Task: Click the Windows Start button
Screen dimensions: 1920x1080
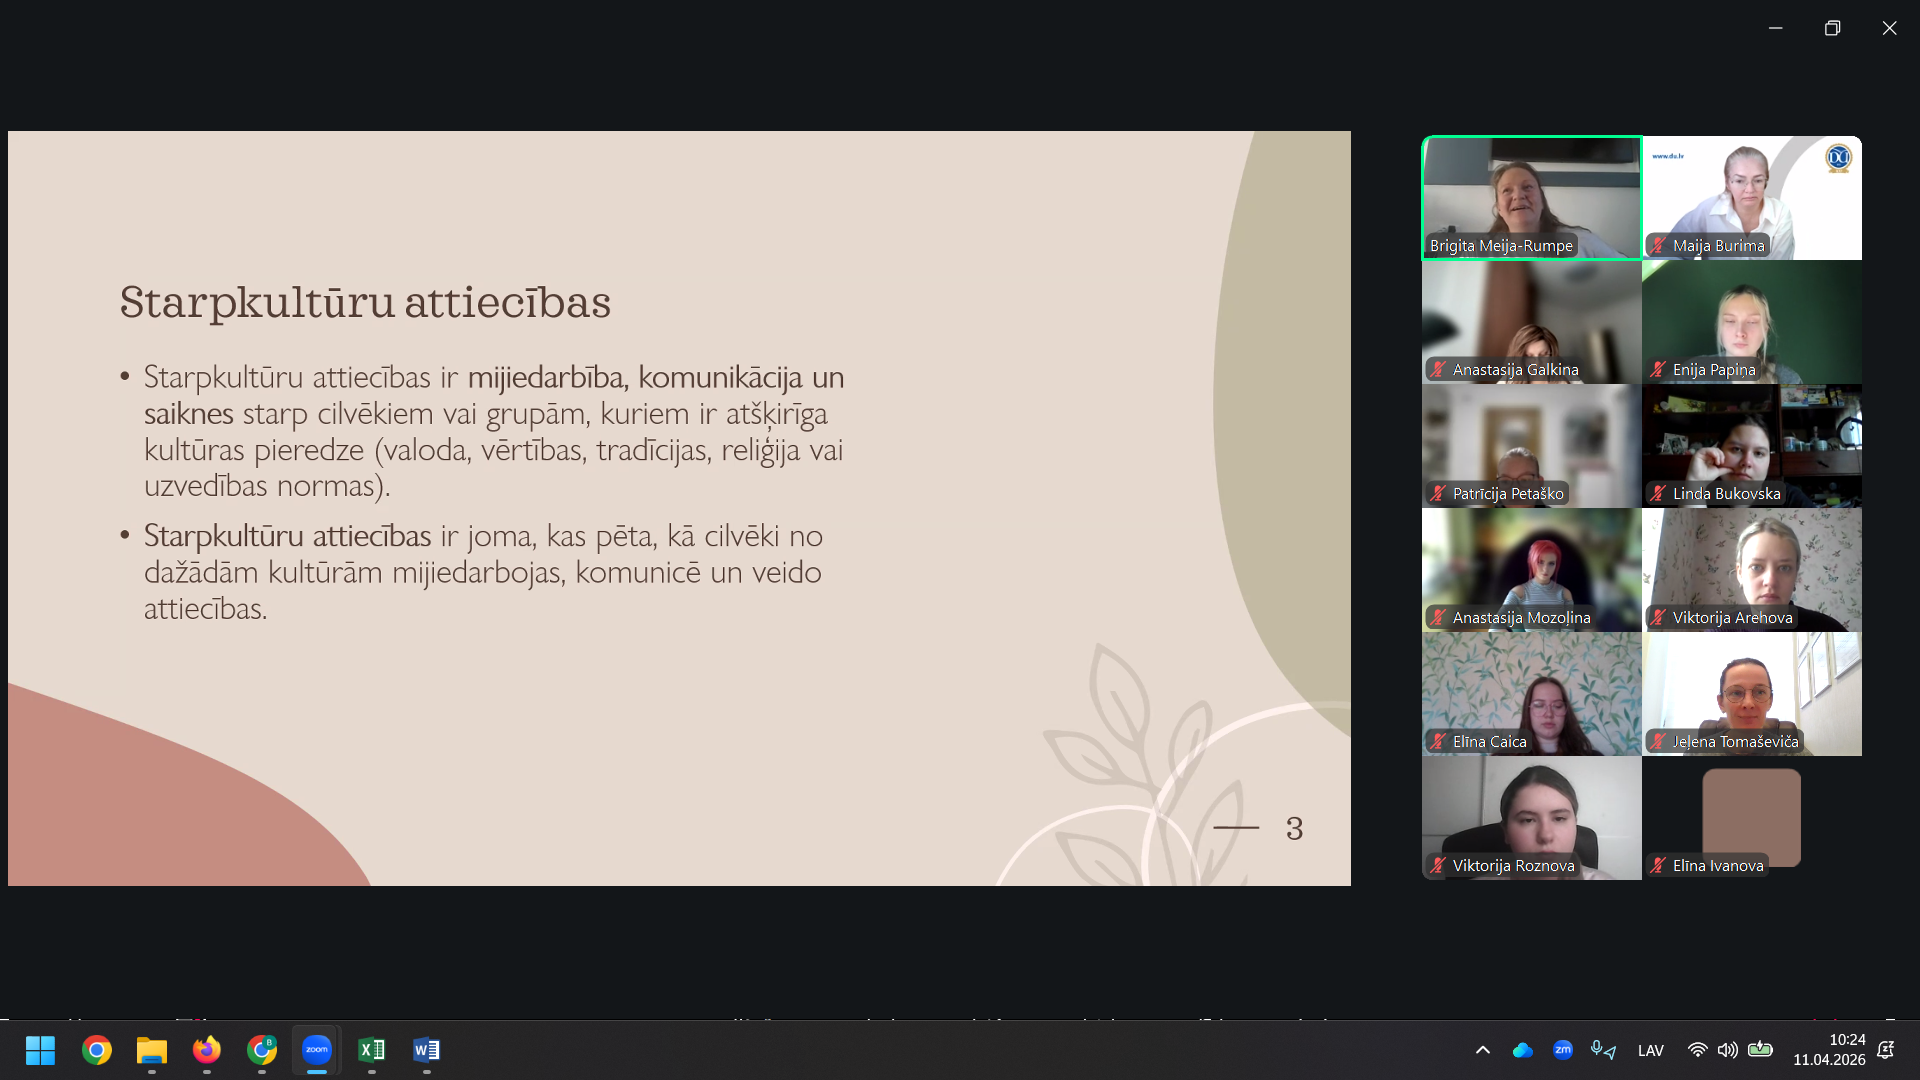Action: [40, 1049]
